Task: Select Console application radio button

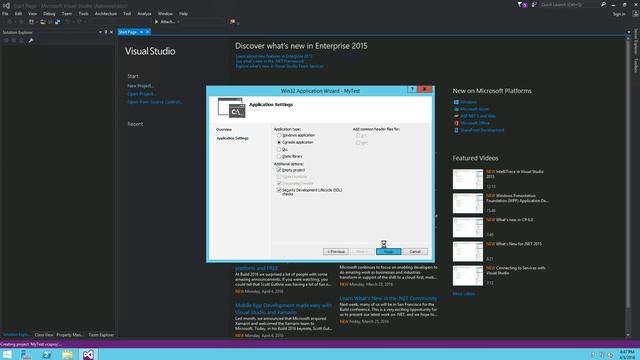Action: pos(279,142)
